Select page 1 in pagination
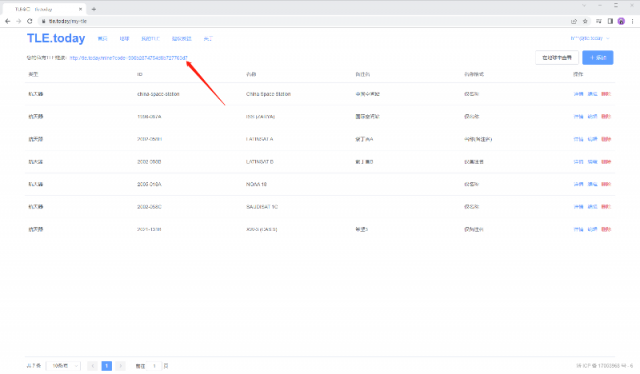Screen dimensions: 640x374 107,366
